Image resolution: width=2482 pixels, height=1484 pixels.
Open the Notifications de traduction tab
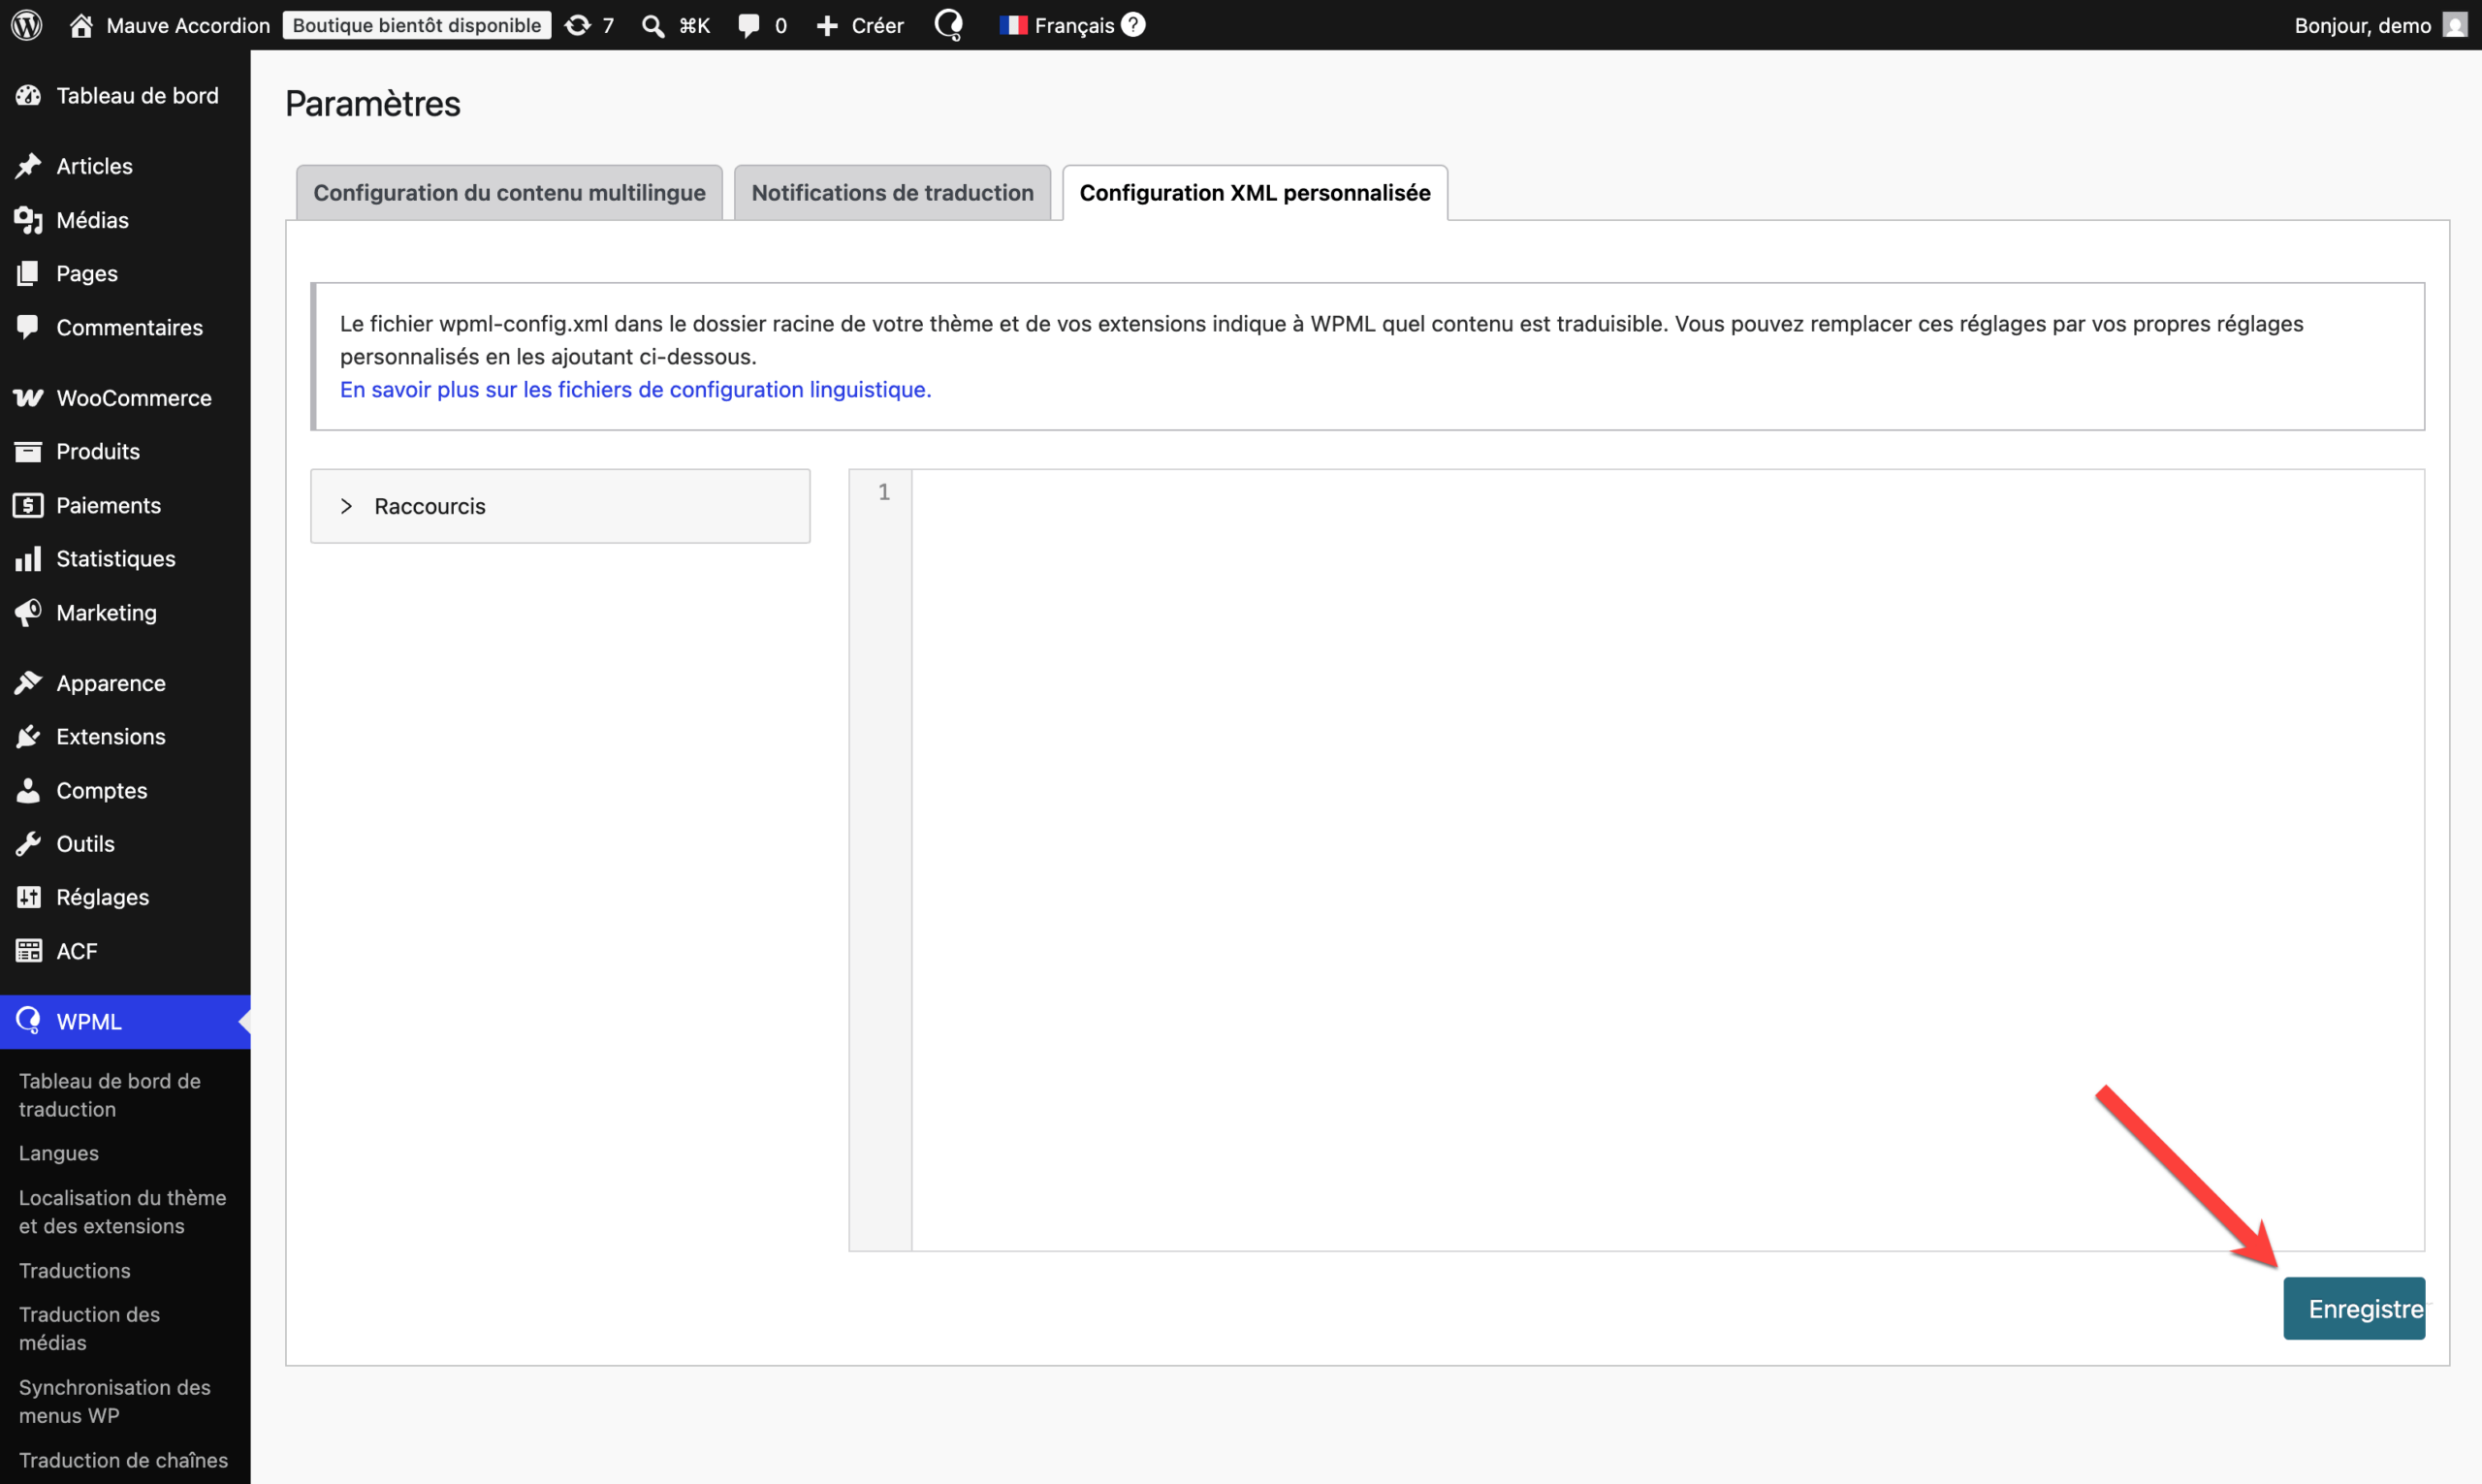pos(892,192)
